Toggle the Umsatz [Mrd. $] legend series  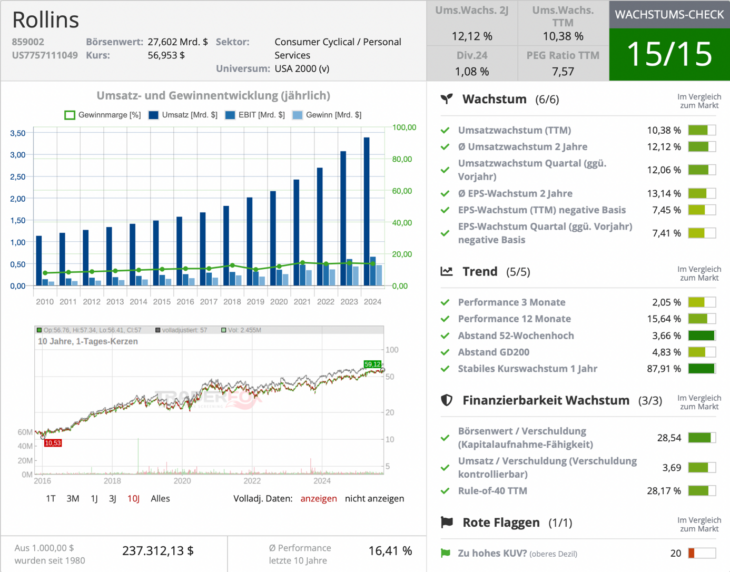pos(182,116)
